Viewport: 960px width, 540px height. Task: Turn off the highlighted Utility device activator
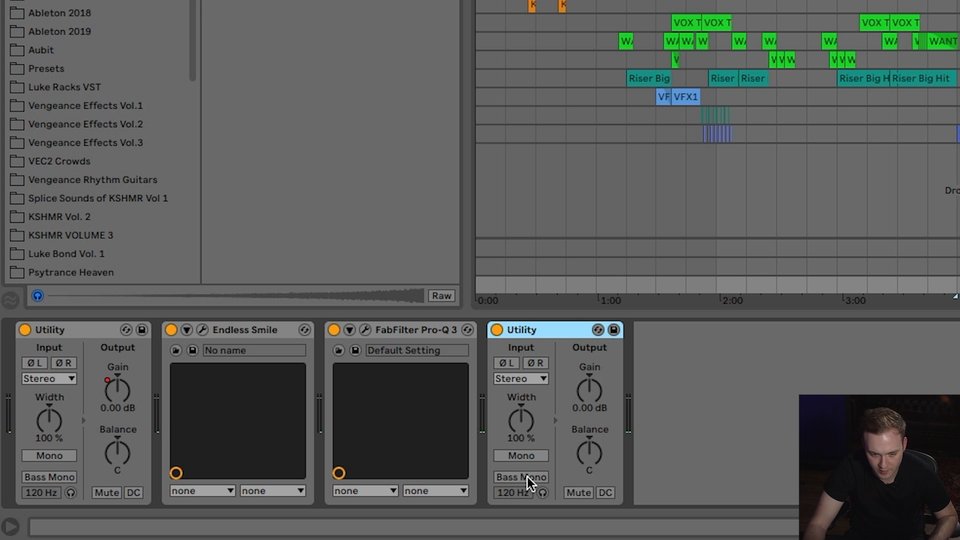[x=497, y=330]
